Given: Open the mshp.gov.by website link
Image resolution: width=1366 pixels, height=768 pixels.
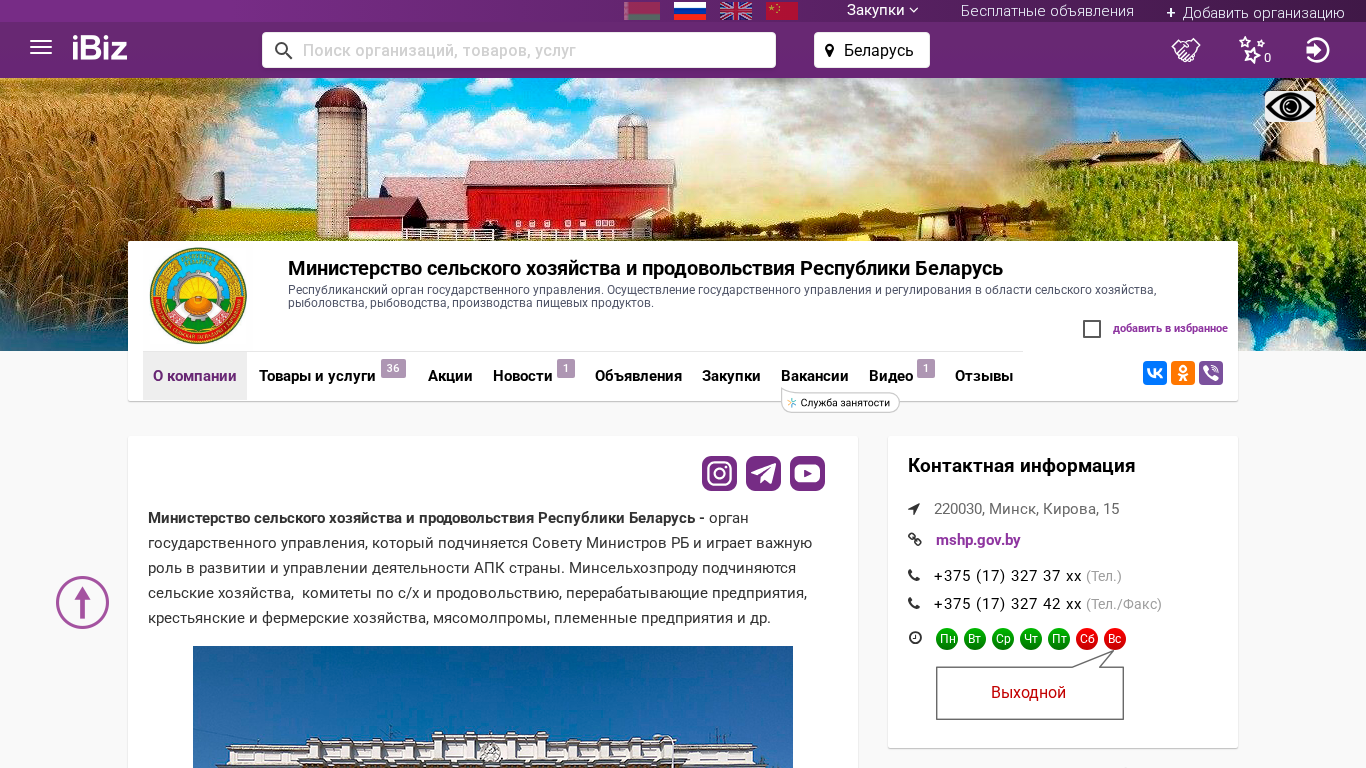Looking at the screenshot, I should [978, 540].
